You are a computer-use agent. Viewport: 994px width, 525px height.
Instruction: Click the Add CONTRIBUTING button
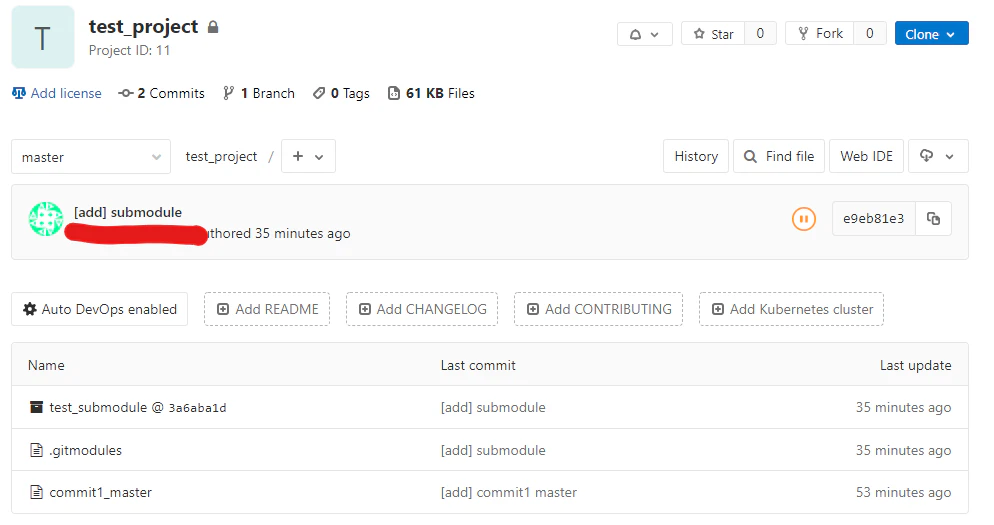click(598, 309)
